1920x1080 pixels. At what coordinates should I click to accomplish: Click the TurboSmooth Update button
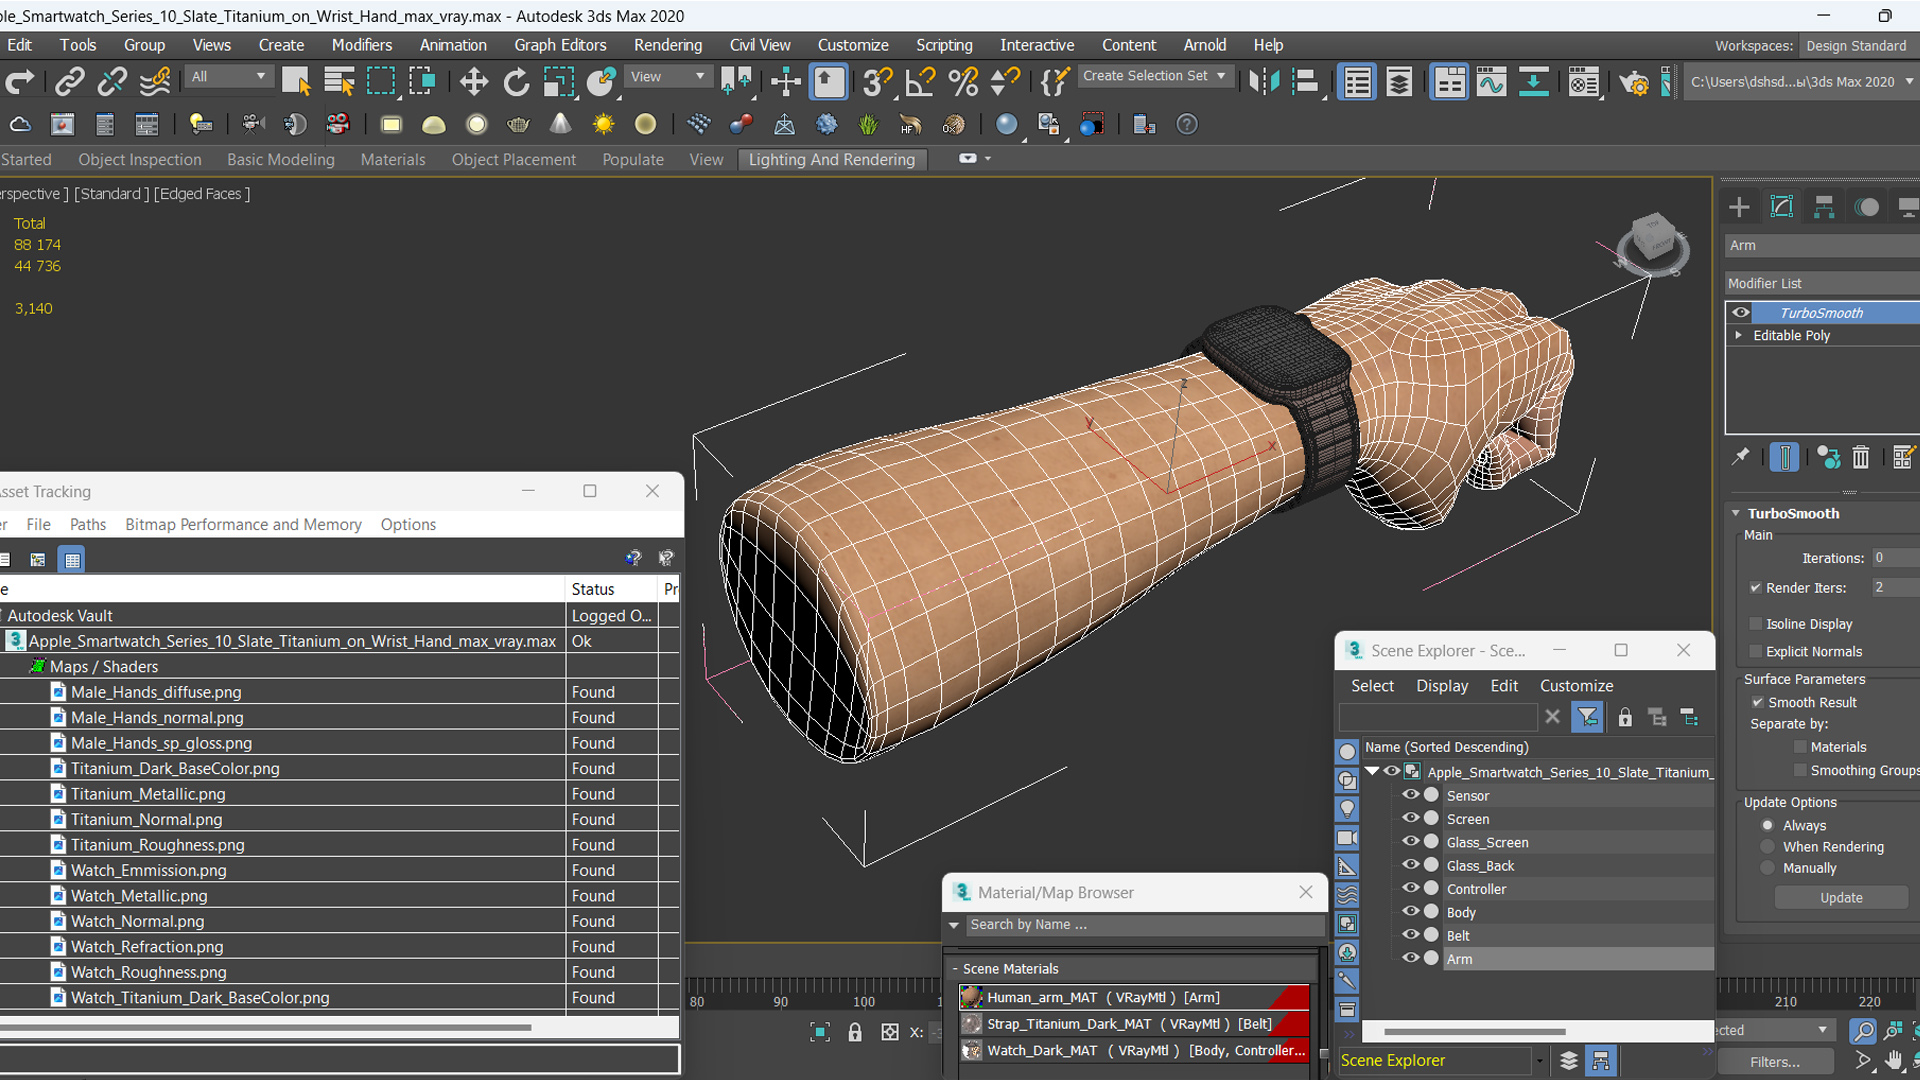(1841, 897)
